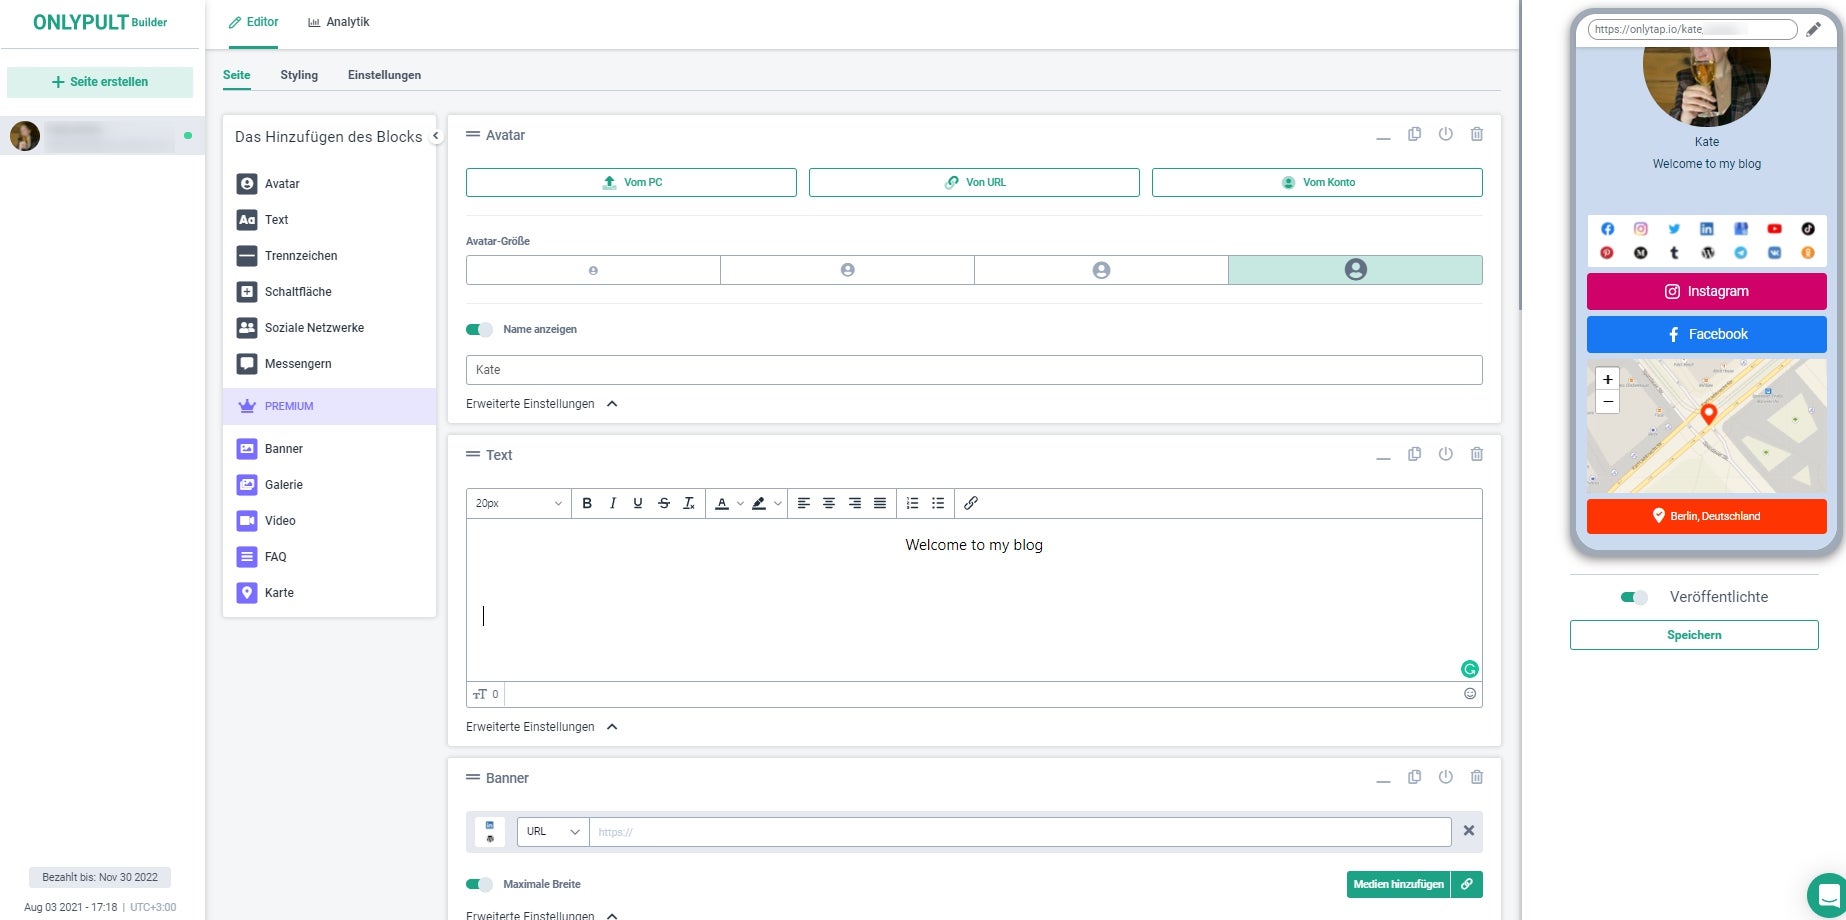The width and height of the screenshot is (1846, 920).
Task: Zoom out on the preview map
Action: point(1608,401)
